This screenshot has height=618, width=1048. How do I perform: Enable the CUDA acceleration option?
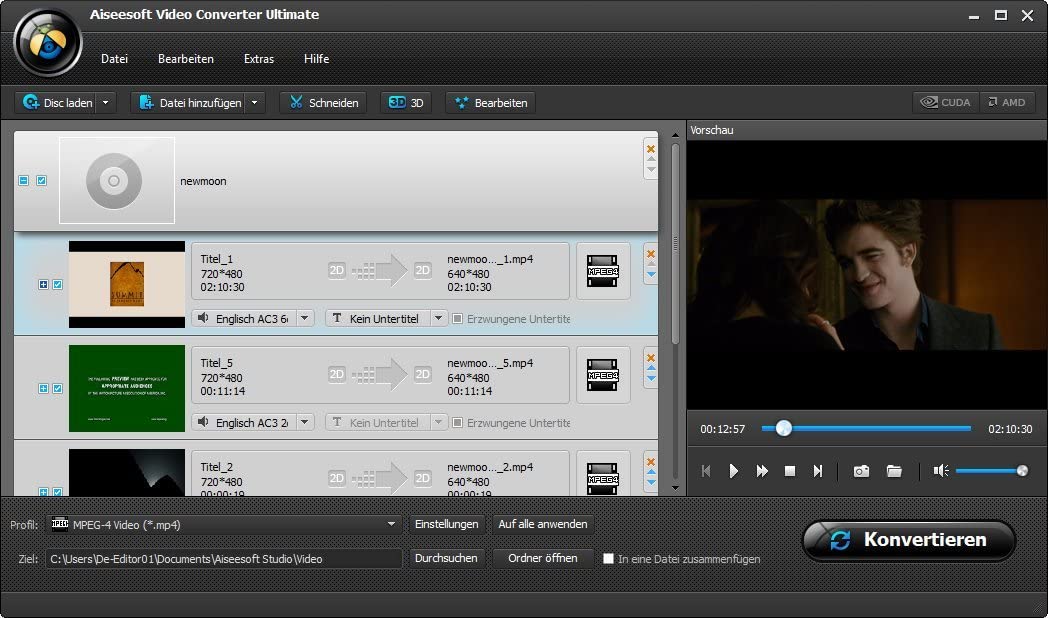pos(944,101)
